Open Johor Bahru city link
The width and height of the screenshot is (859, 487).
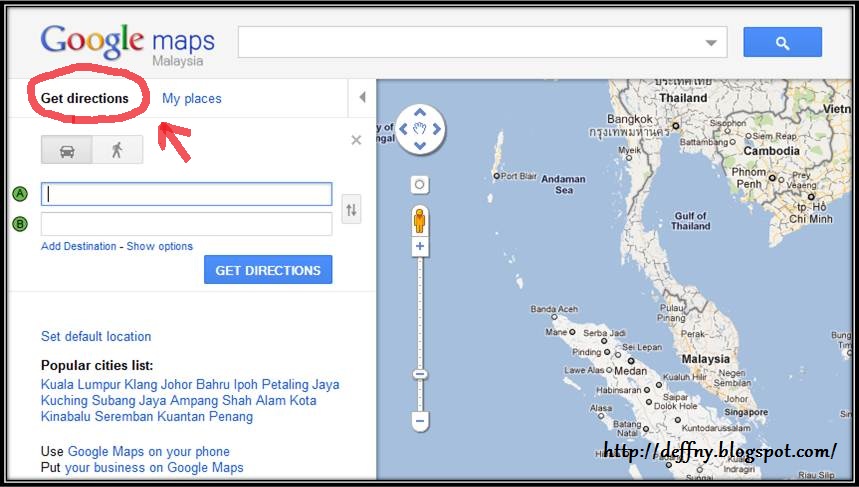point(196,385)
